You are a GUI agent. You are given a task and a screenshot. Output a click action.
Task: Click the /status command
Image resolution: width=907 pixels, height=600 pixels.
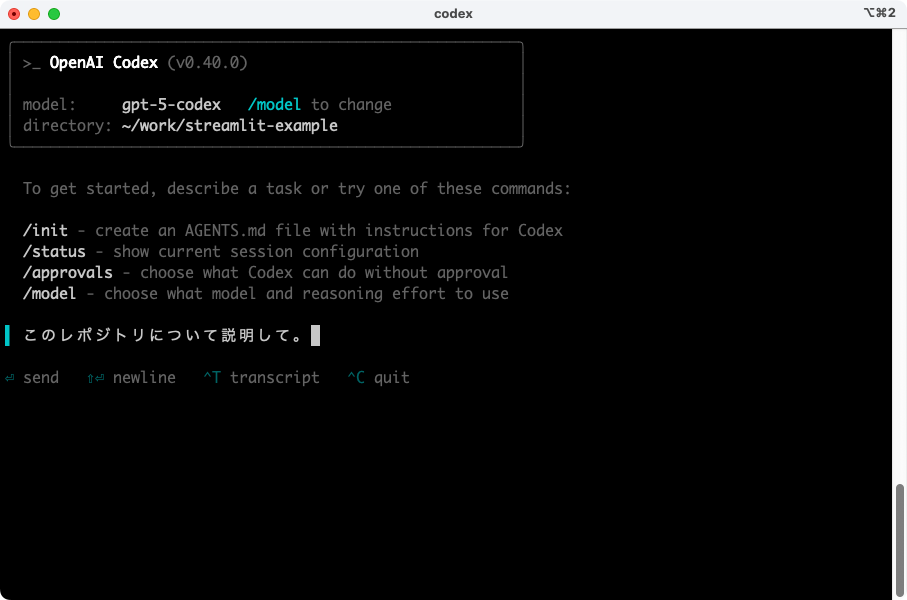click(x=54, y=252)
